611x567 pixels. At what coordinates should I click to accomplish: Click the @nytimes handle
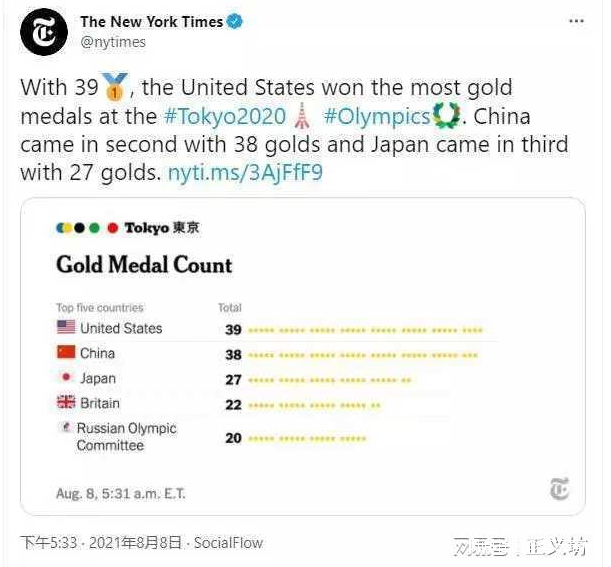click(x=113, y=42)
